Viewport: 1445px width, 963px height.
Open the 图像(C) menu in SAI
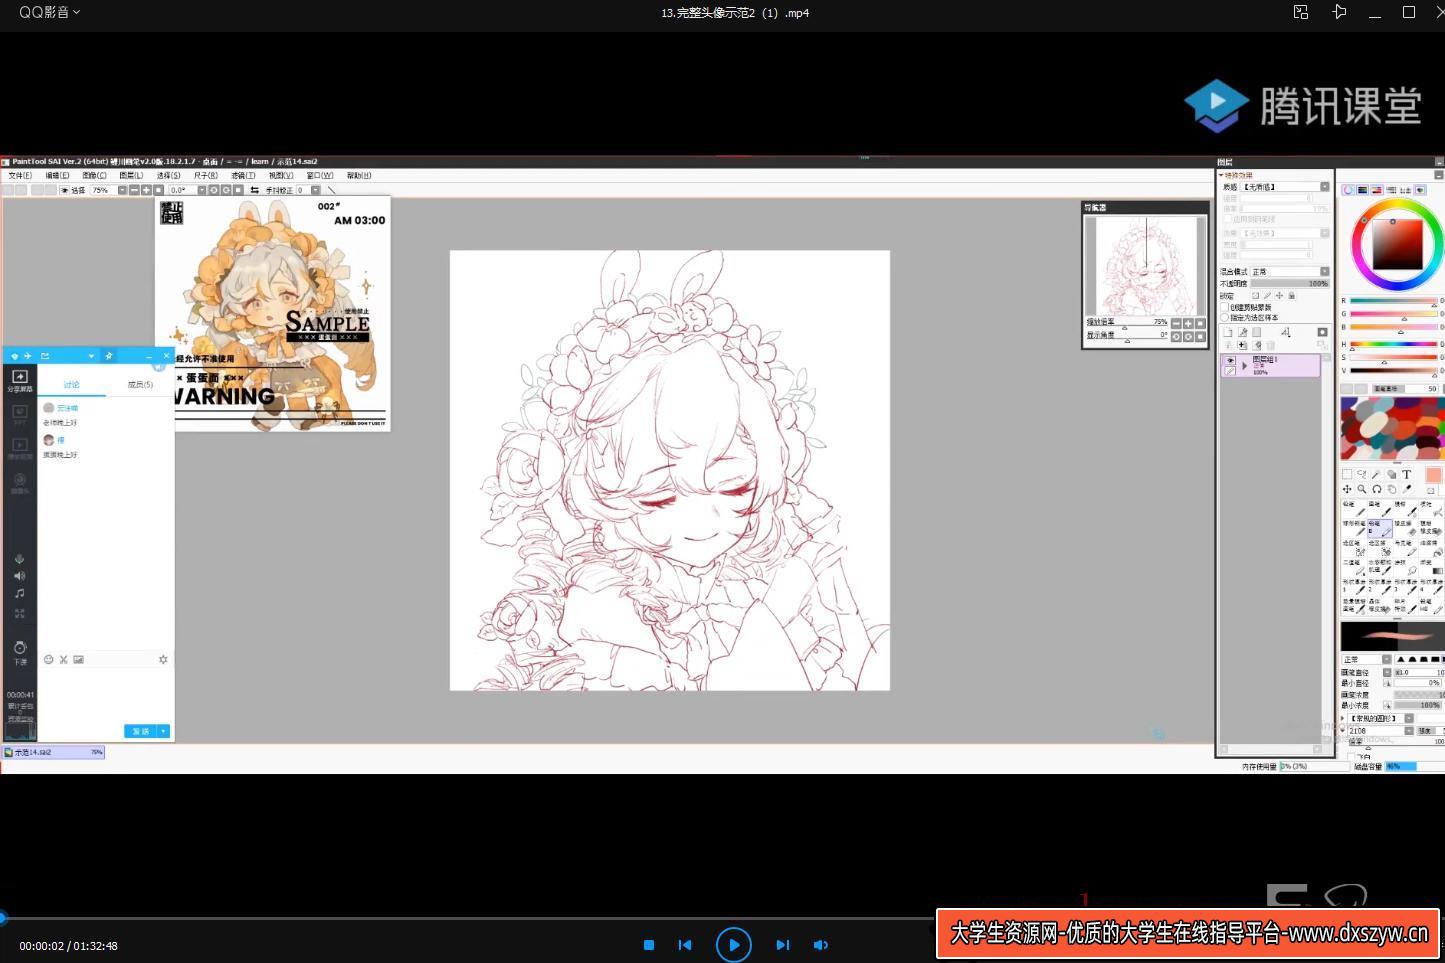point(94,175)
